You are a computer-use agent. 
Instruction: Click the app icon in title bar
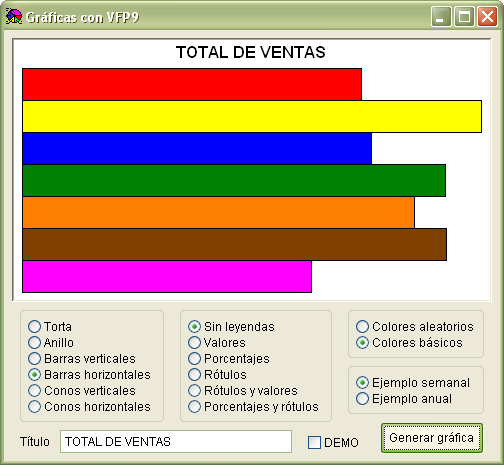[x=14, y=16]
